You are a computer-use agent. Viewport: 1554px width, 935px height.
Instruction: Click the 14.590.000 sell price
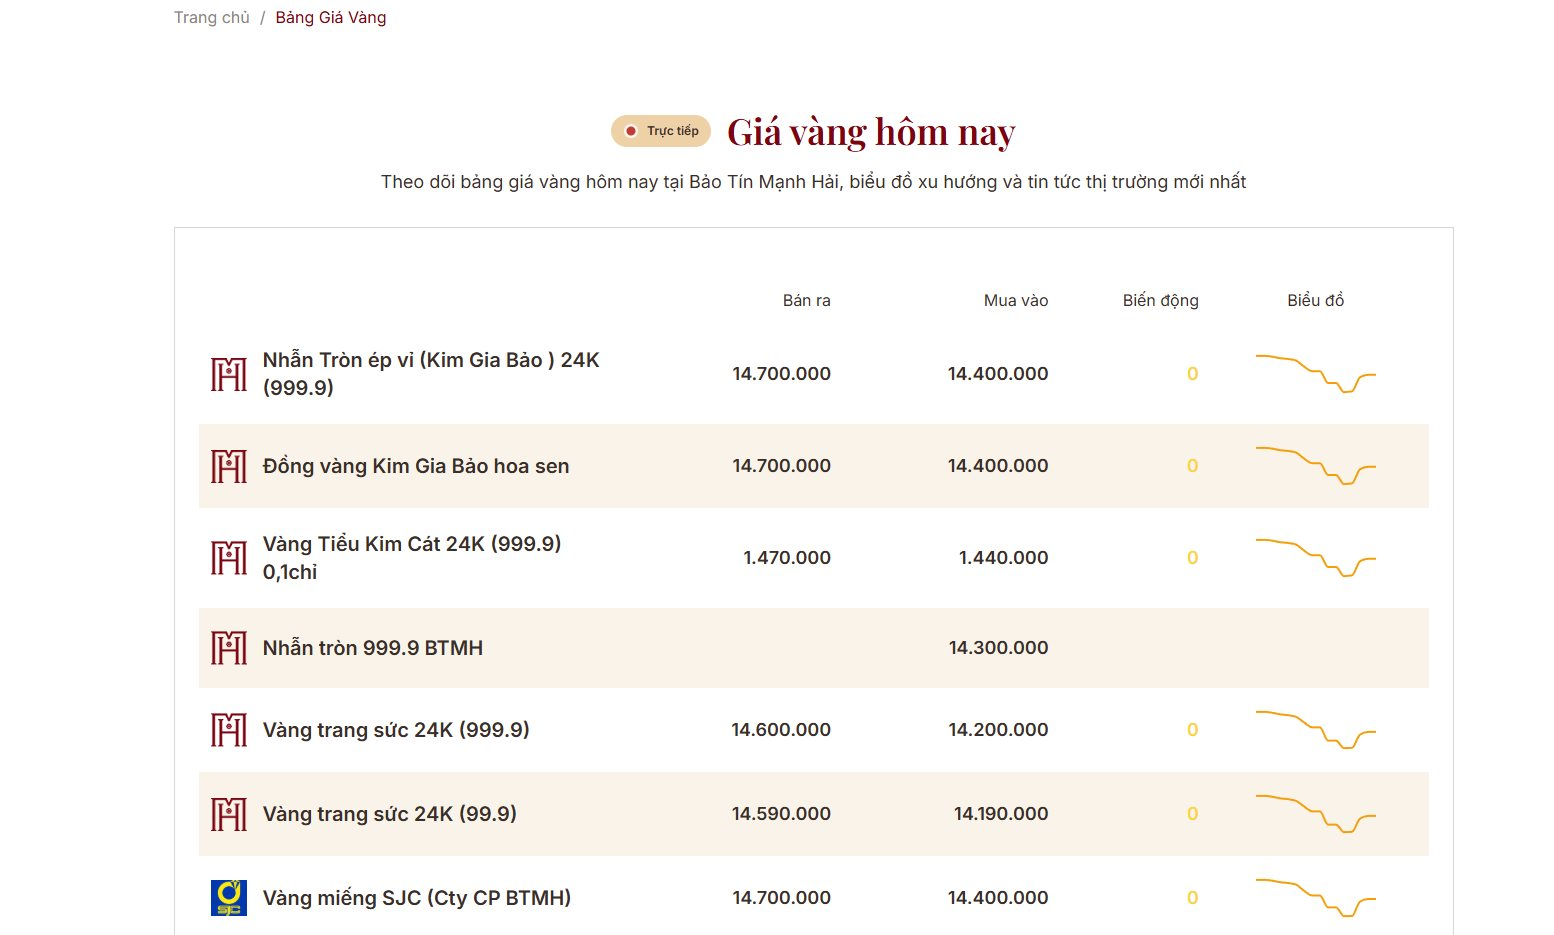781,814
